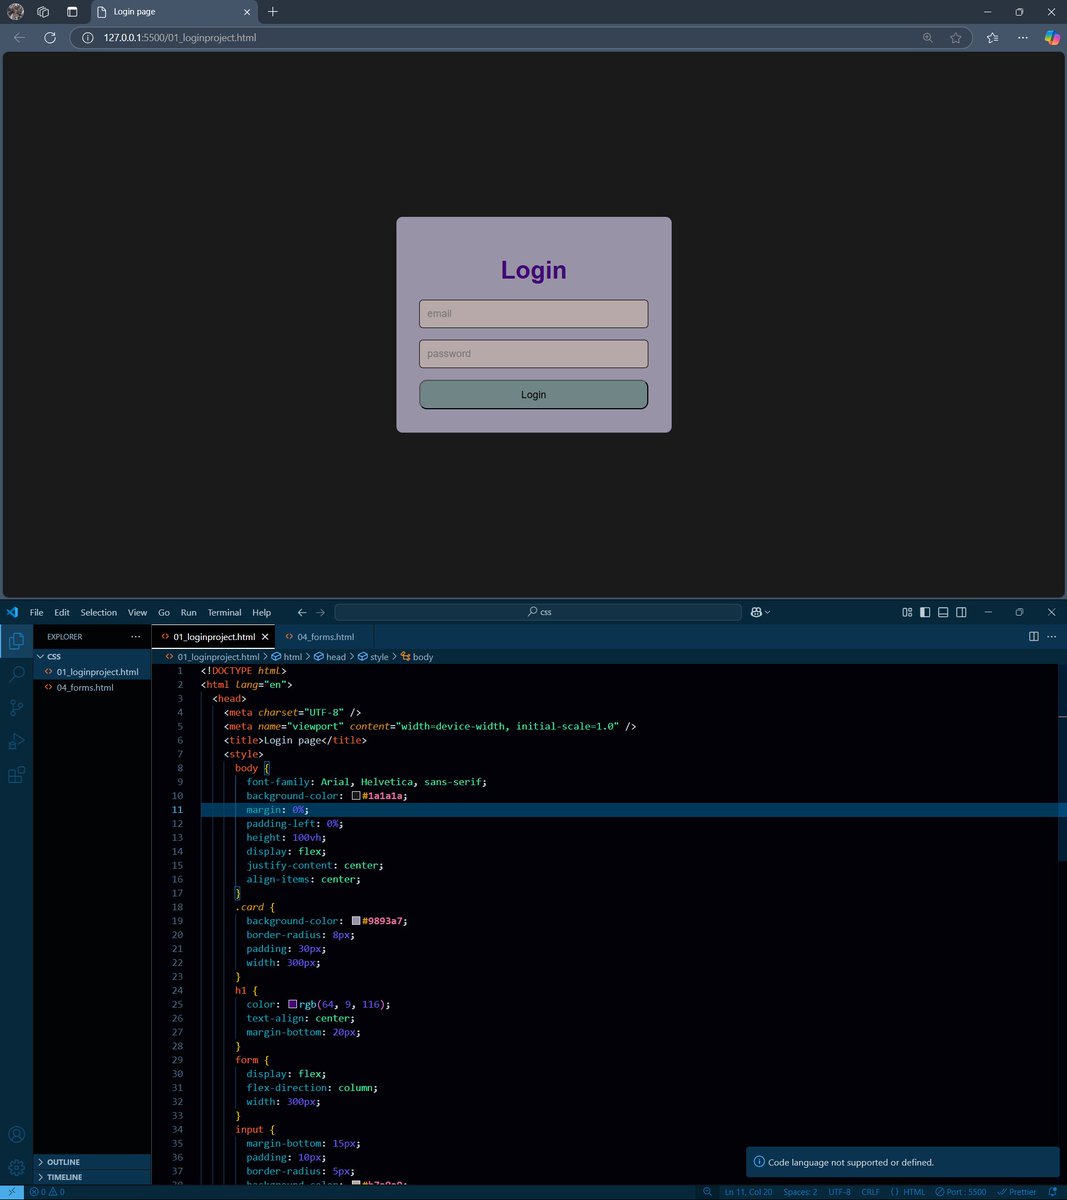
Task: Open the File menu
Action: pyautogui.click(x=37, y=612)
